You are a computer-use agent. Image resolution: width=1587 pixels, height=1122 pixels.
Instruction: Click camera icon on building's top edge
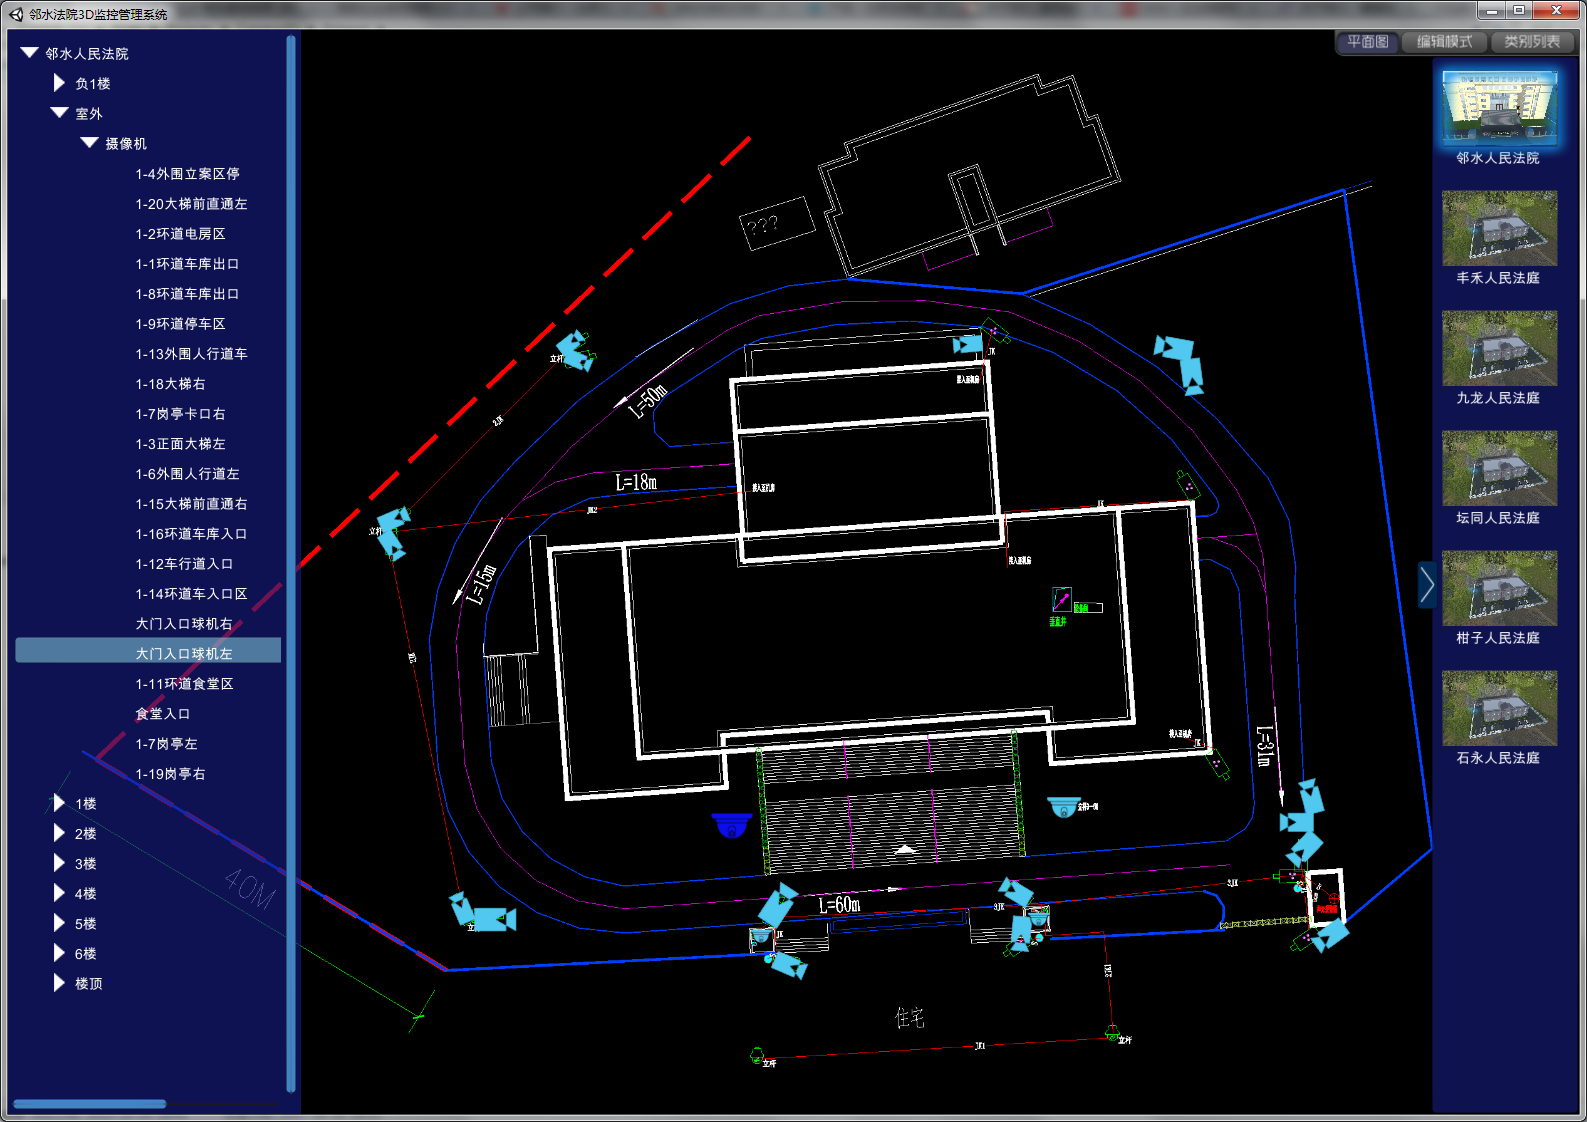pyautogui.click(x=968, y=344)
